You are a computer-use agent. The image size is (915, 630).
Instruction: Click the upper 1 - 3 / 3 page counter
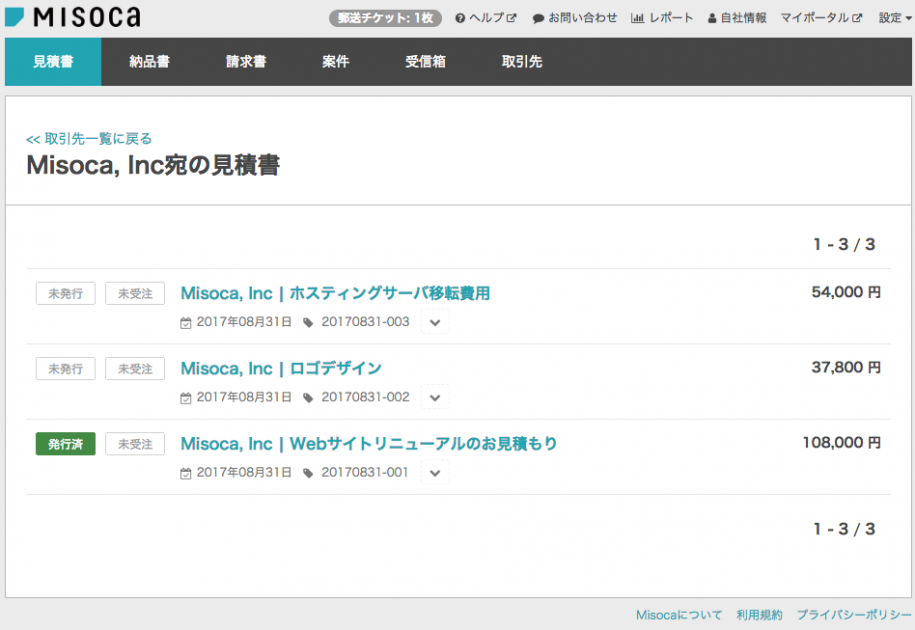click(844, 244)
